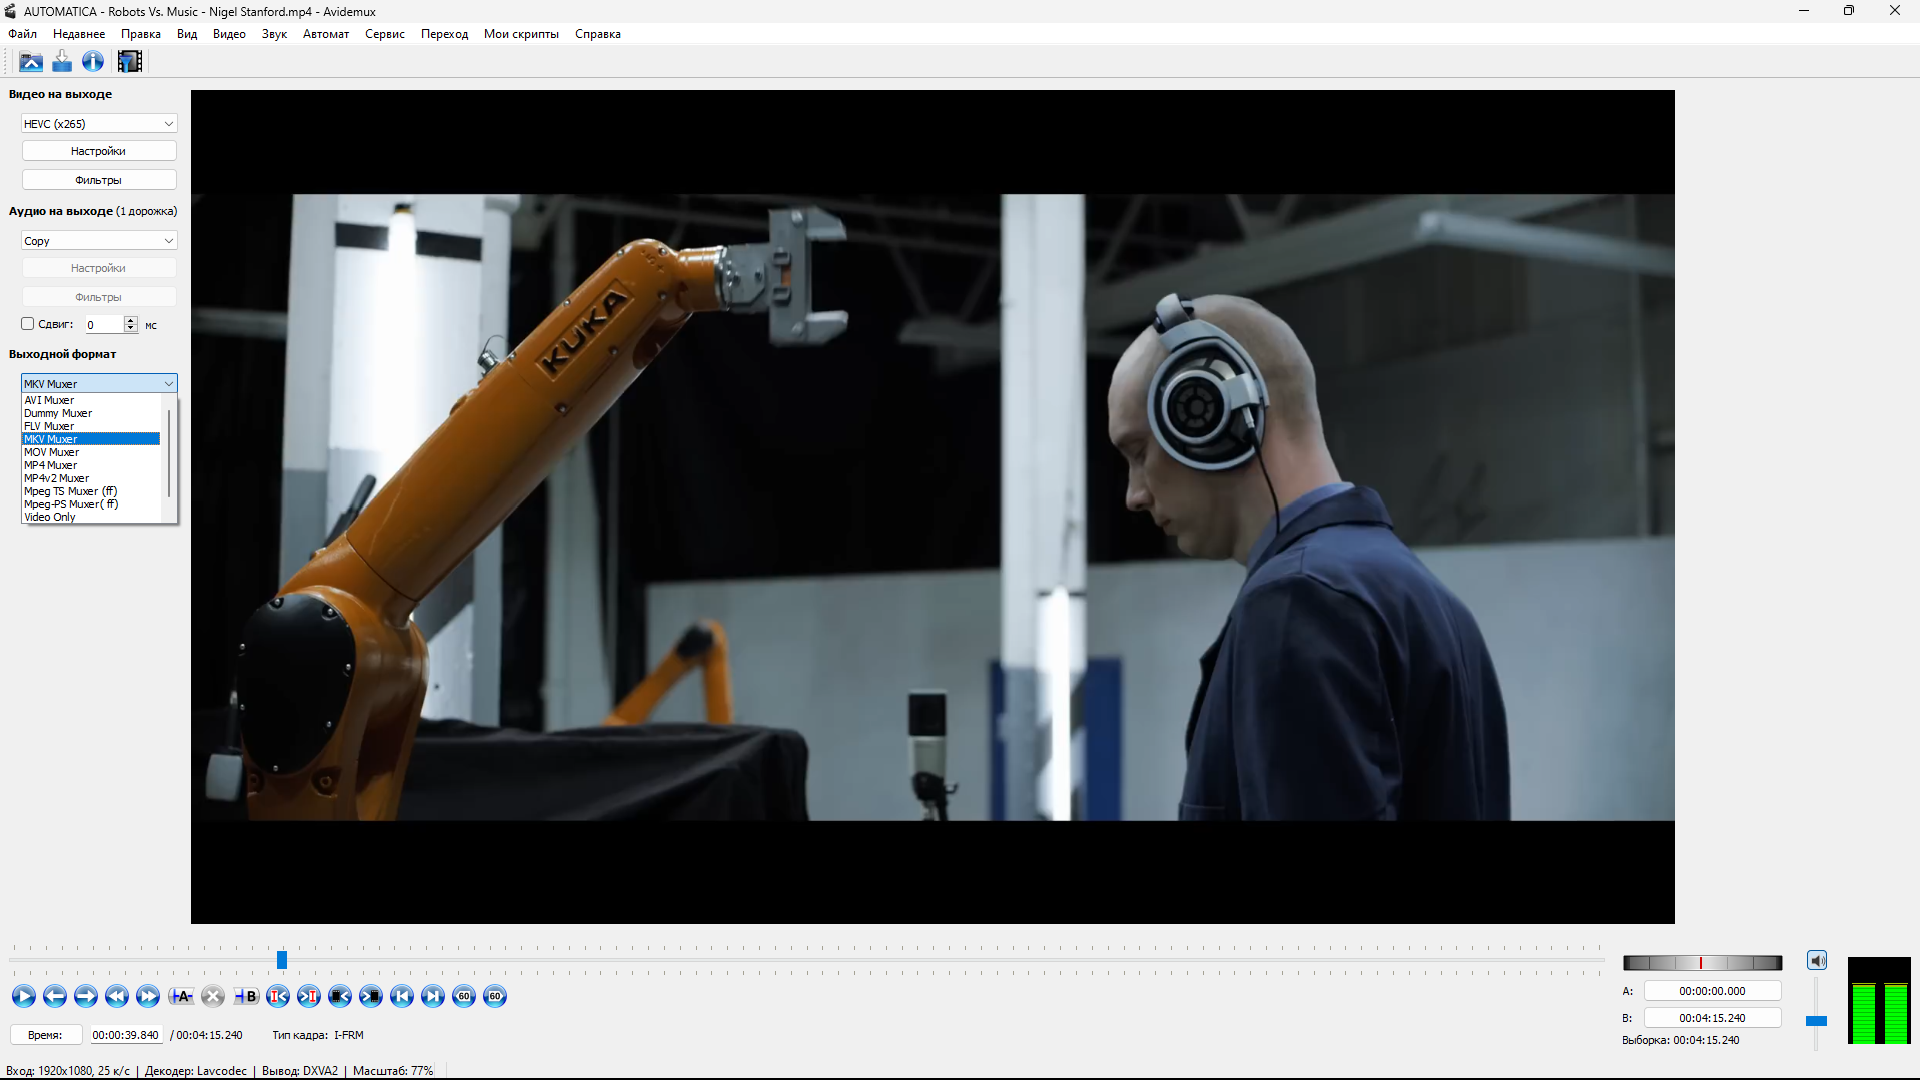Go to next cut point
Image resolution: width=1920 pixels, height=1080 pixels.
[x=309, y=996]
